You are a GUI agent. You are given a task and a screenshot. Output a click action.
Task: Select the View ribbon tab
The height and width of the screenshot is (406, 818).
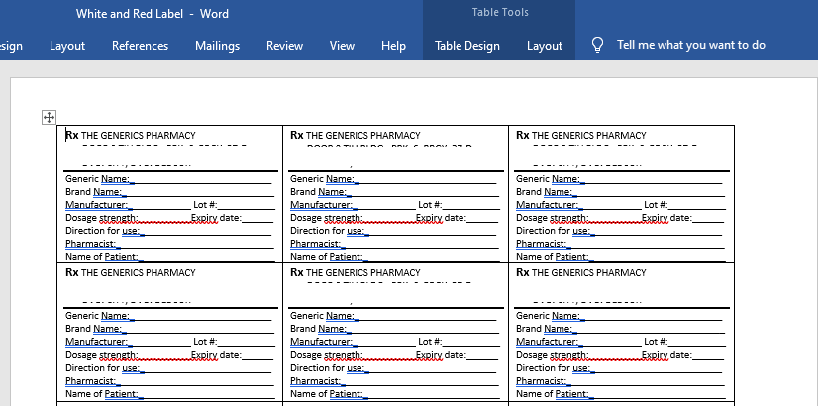(342, 46)
